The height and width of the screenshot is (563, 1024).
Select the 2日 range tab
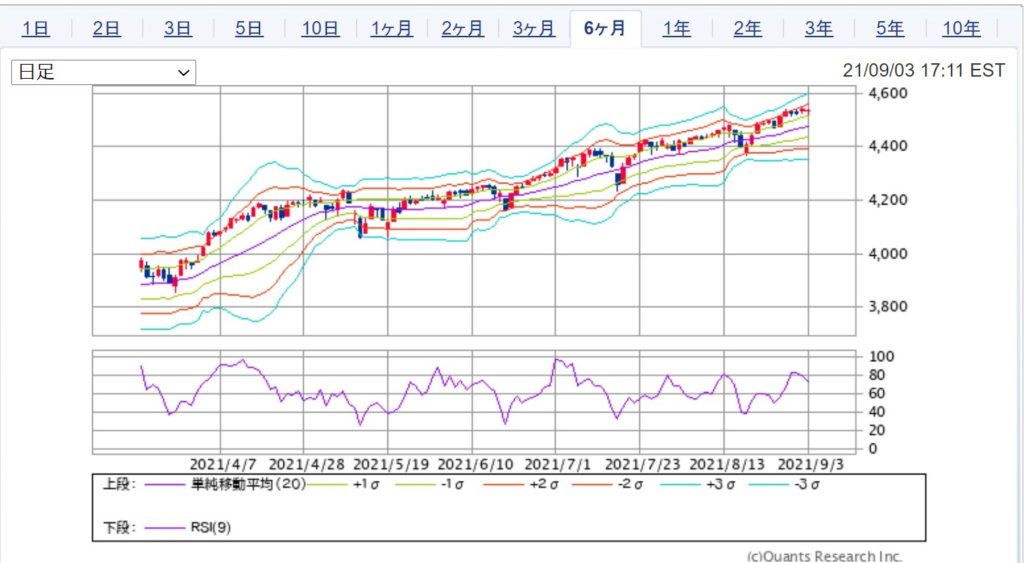[x=106, y=28]
